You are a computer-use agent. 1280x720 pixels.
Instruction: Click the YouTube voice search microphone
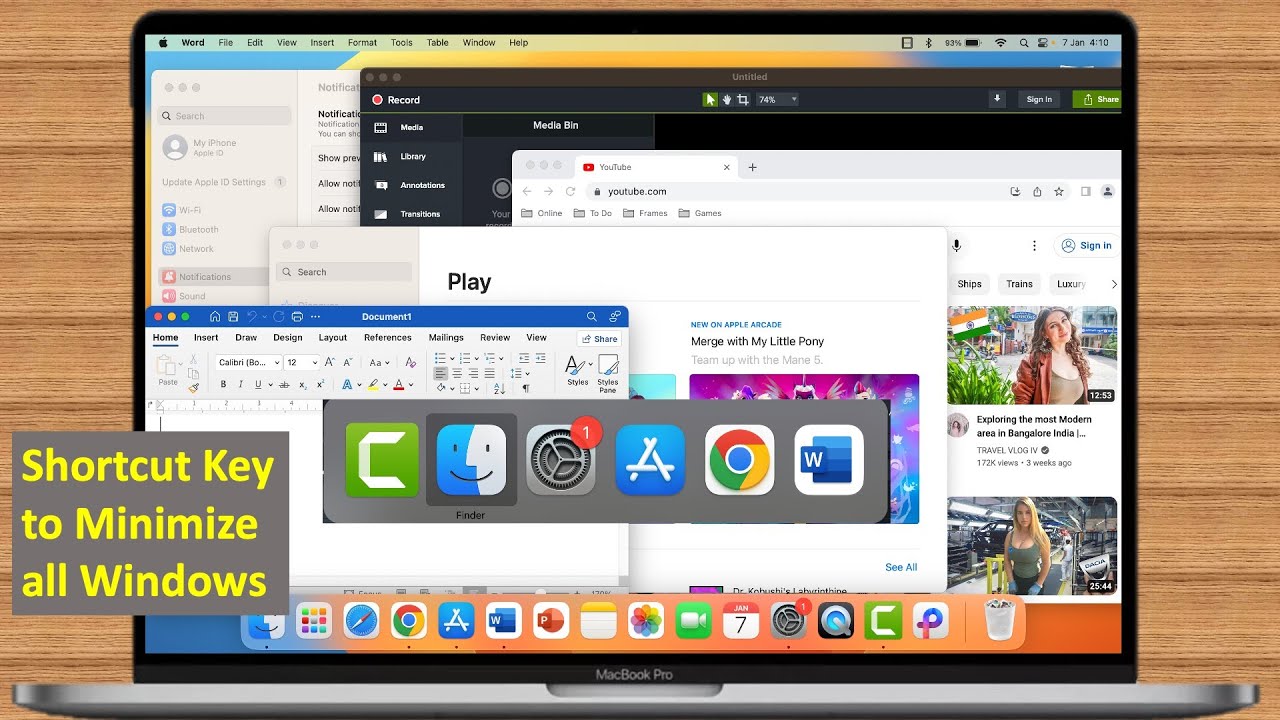(x=956, y=245)
